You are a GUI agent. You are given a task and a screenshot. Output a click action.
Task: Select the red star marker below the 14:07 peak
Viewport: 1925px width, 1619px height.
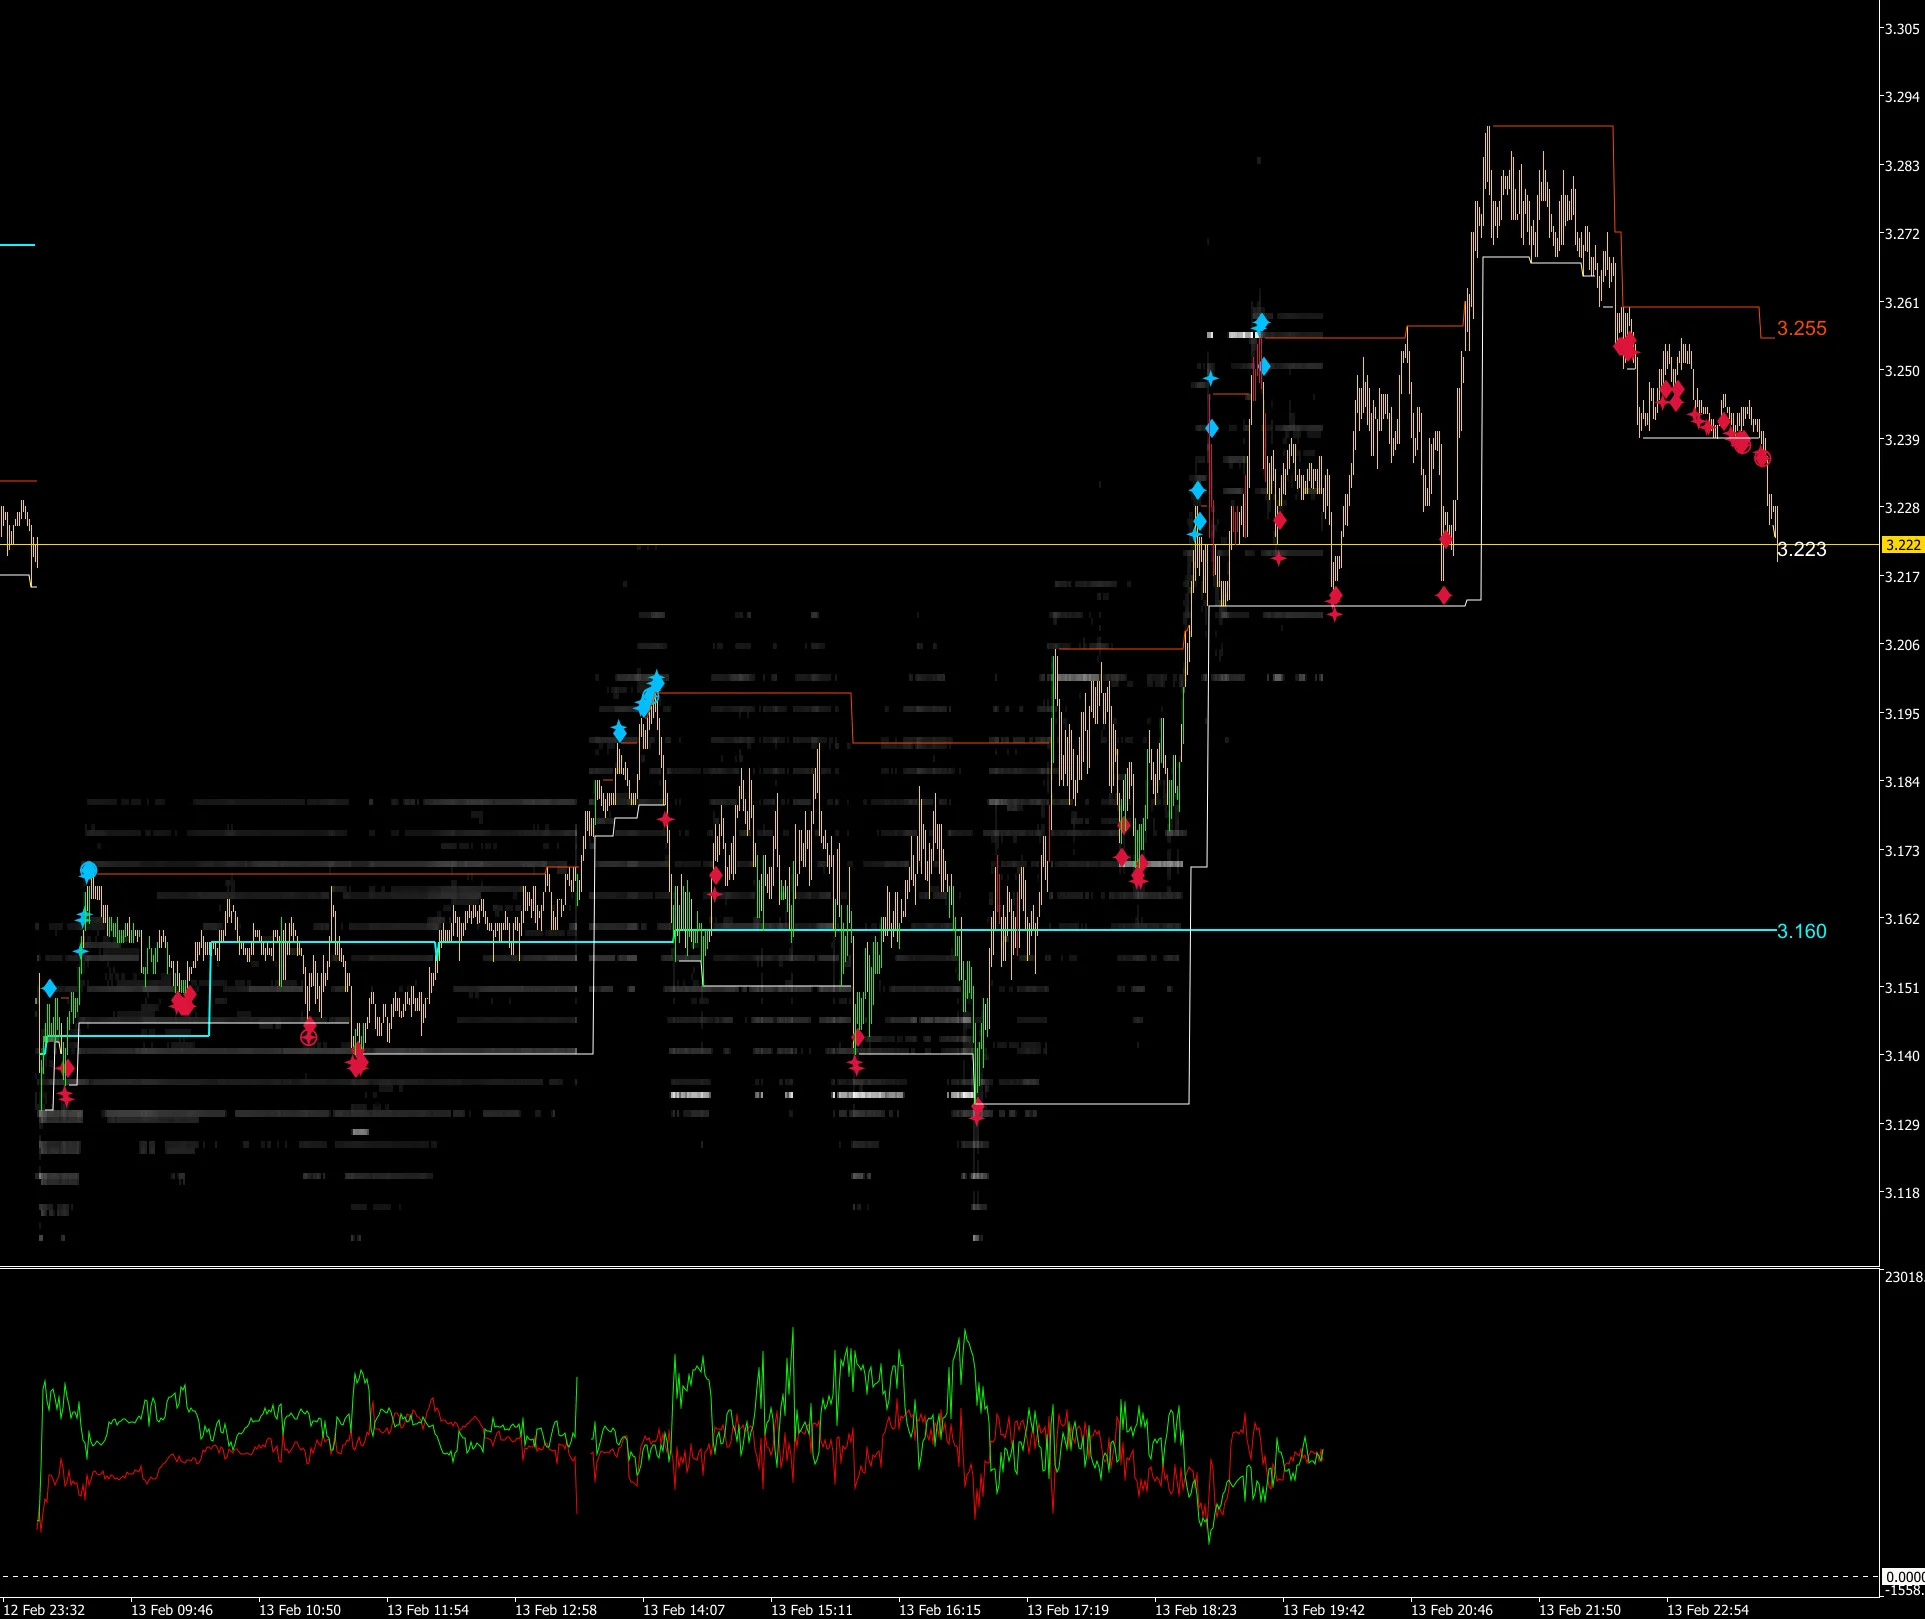666,819
